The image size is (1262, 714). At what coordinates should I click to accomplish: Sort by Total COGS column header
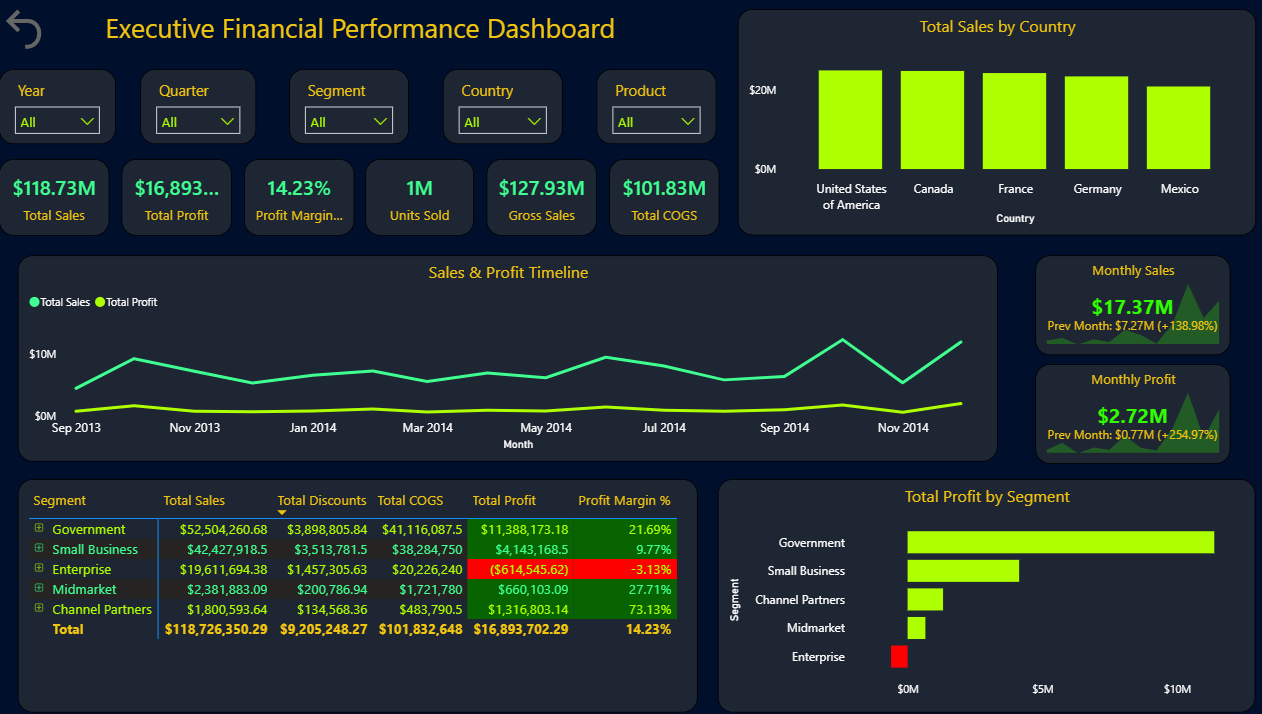pos(410,500)
